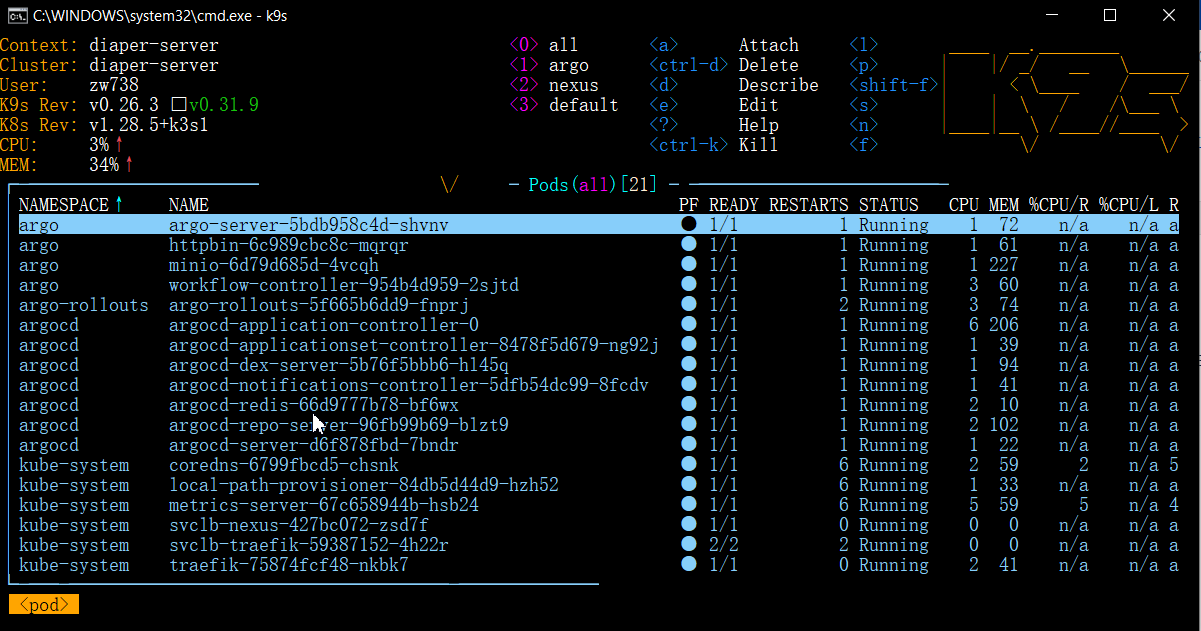
Task: Select the workflow-controller-954b4d959-2sjtd pod
Action: pyautogui.click(x=344, y=285)
